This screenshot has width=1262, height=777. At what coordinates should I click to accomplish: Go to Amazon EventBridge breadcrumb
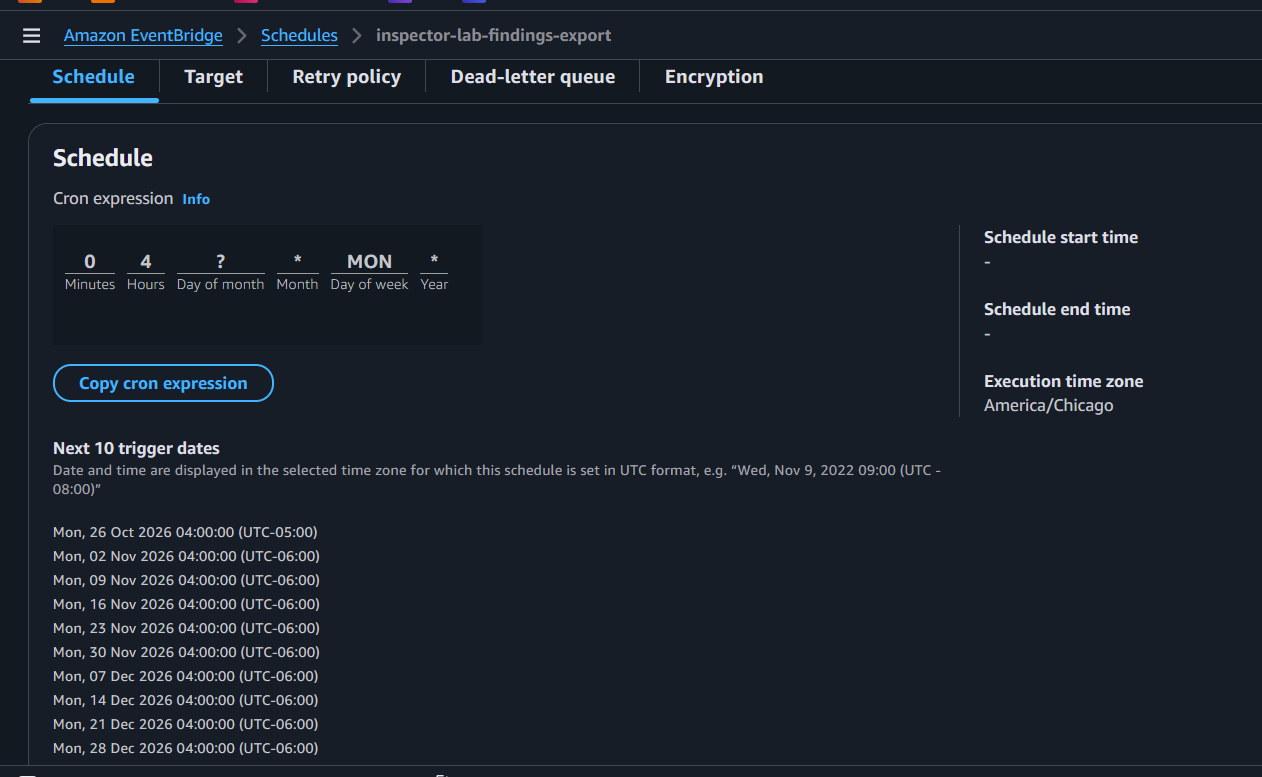[143, 36]
